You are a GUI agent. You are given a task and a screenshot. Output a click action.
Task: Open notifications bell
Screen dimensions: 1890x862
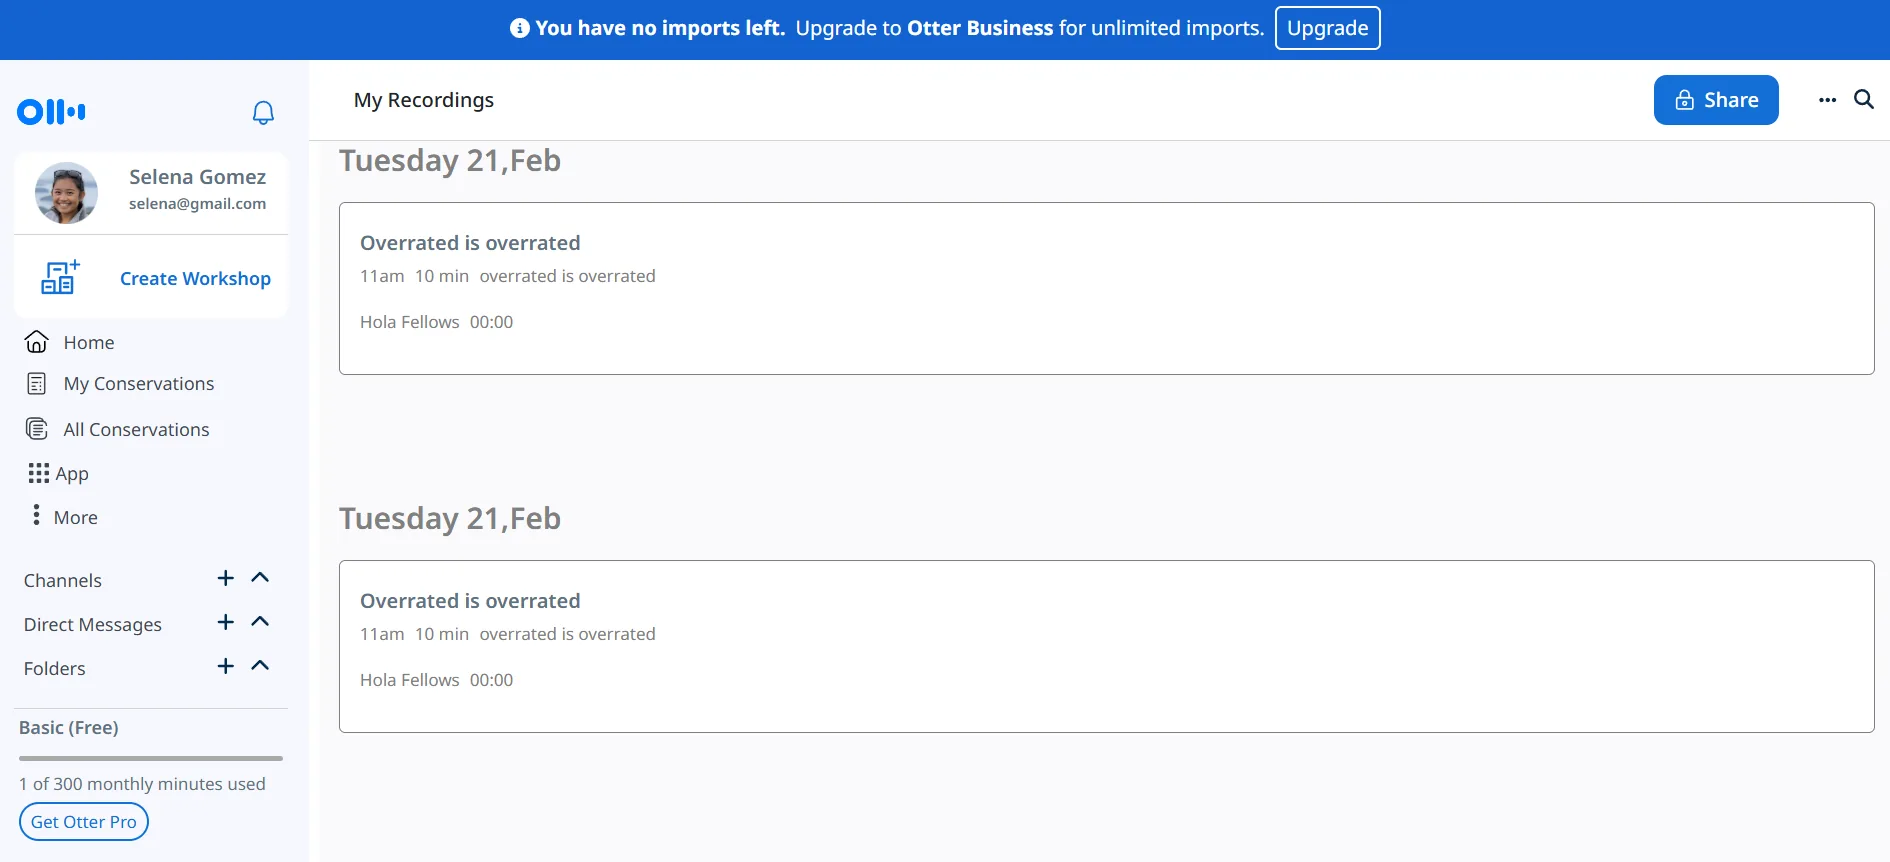(263, 113)
